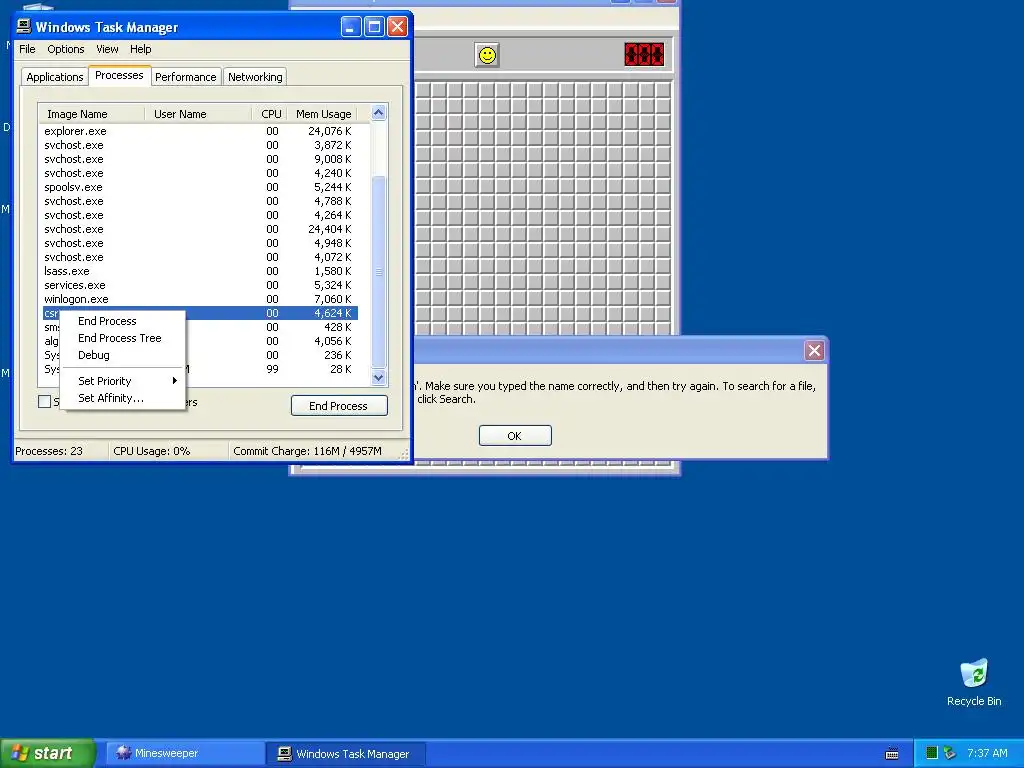
Task: Select the services.exe process row
Action: point(200,285)
